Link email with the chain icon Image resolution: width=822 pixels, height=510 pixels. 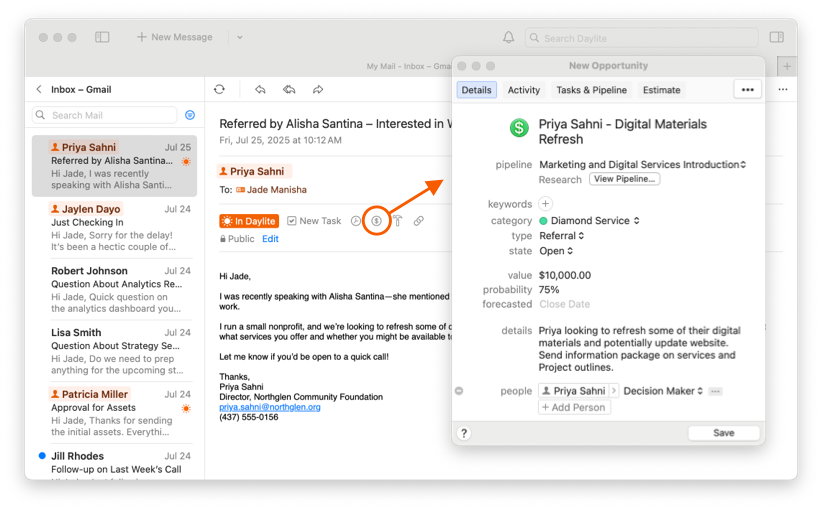click(418, 221)
